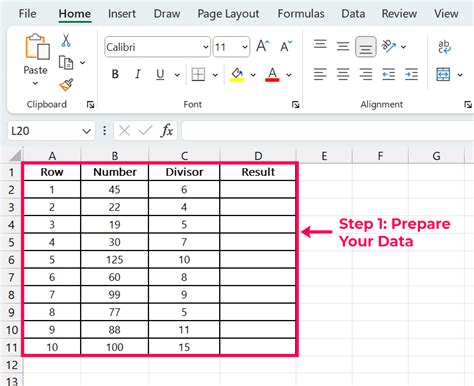Switch to the Insert tab

coord(122,14)
